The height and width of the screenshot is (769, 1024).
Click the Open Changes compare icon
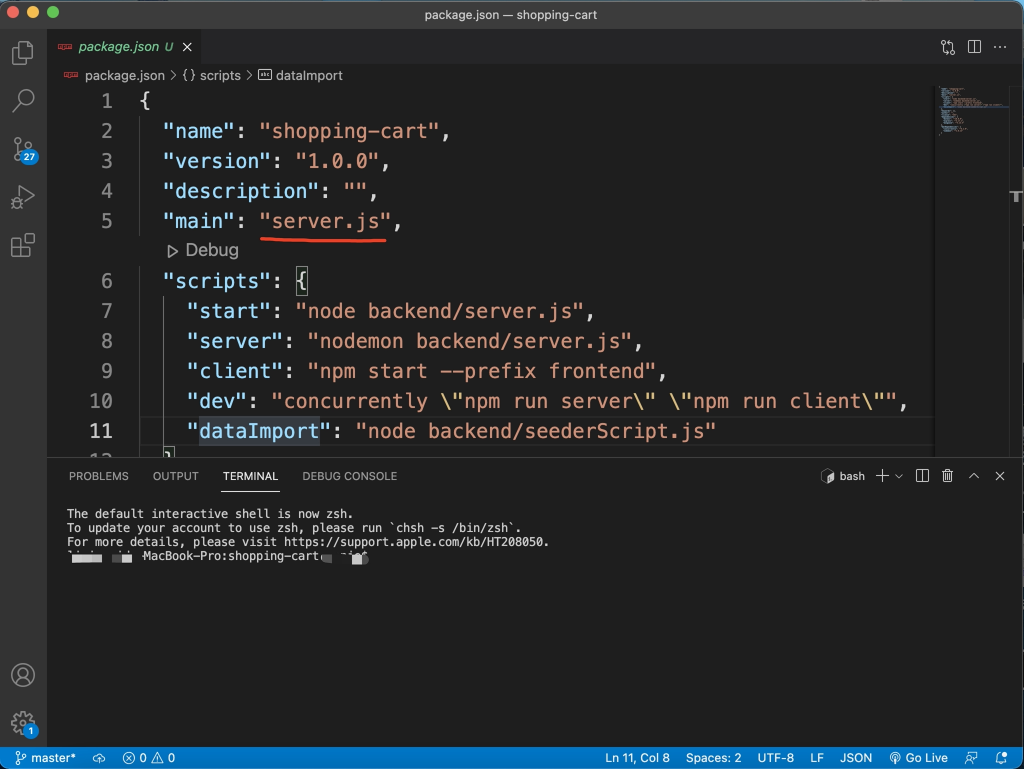pyautogui.click(x=948, y=47)
